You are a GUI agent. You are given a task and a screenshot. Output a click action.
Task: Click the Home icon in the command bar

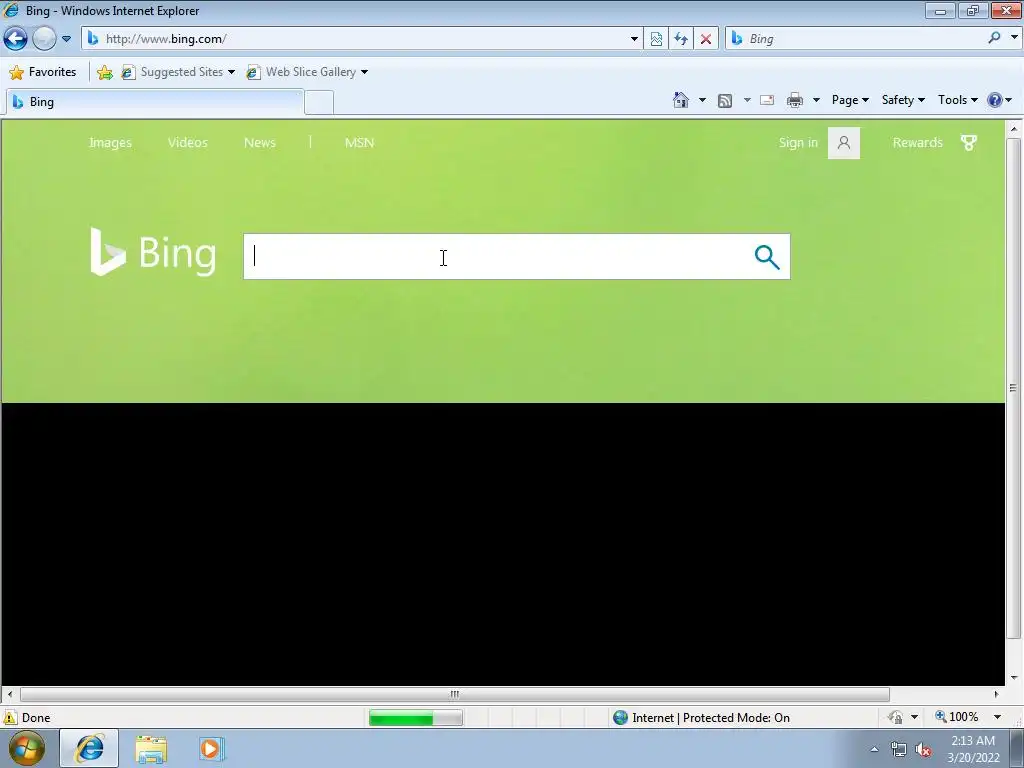click(x=680, y=100)
